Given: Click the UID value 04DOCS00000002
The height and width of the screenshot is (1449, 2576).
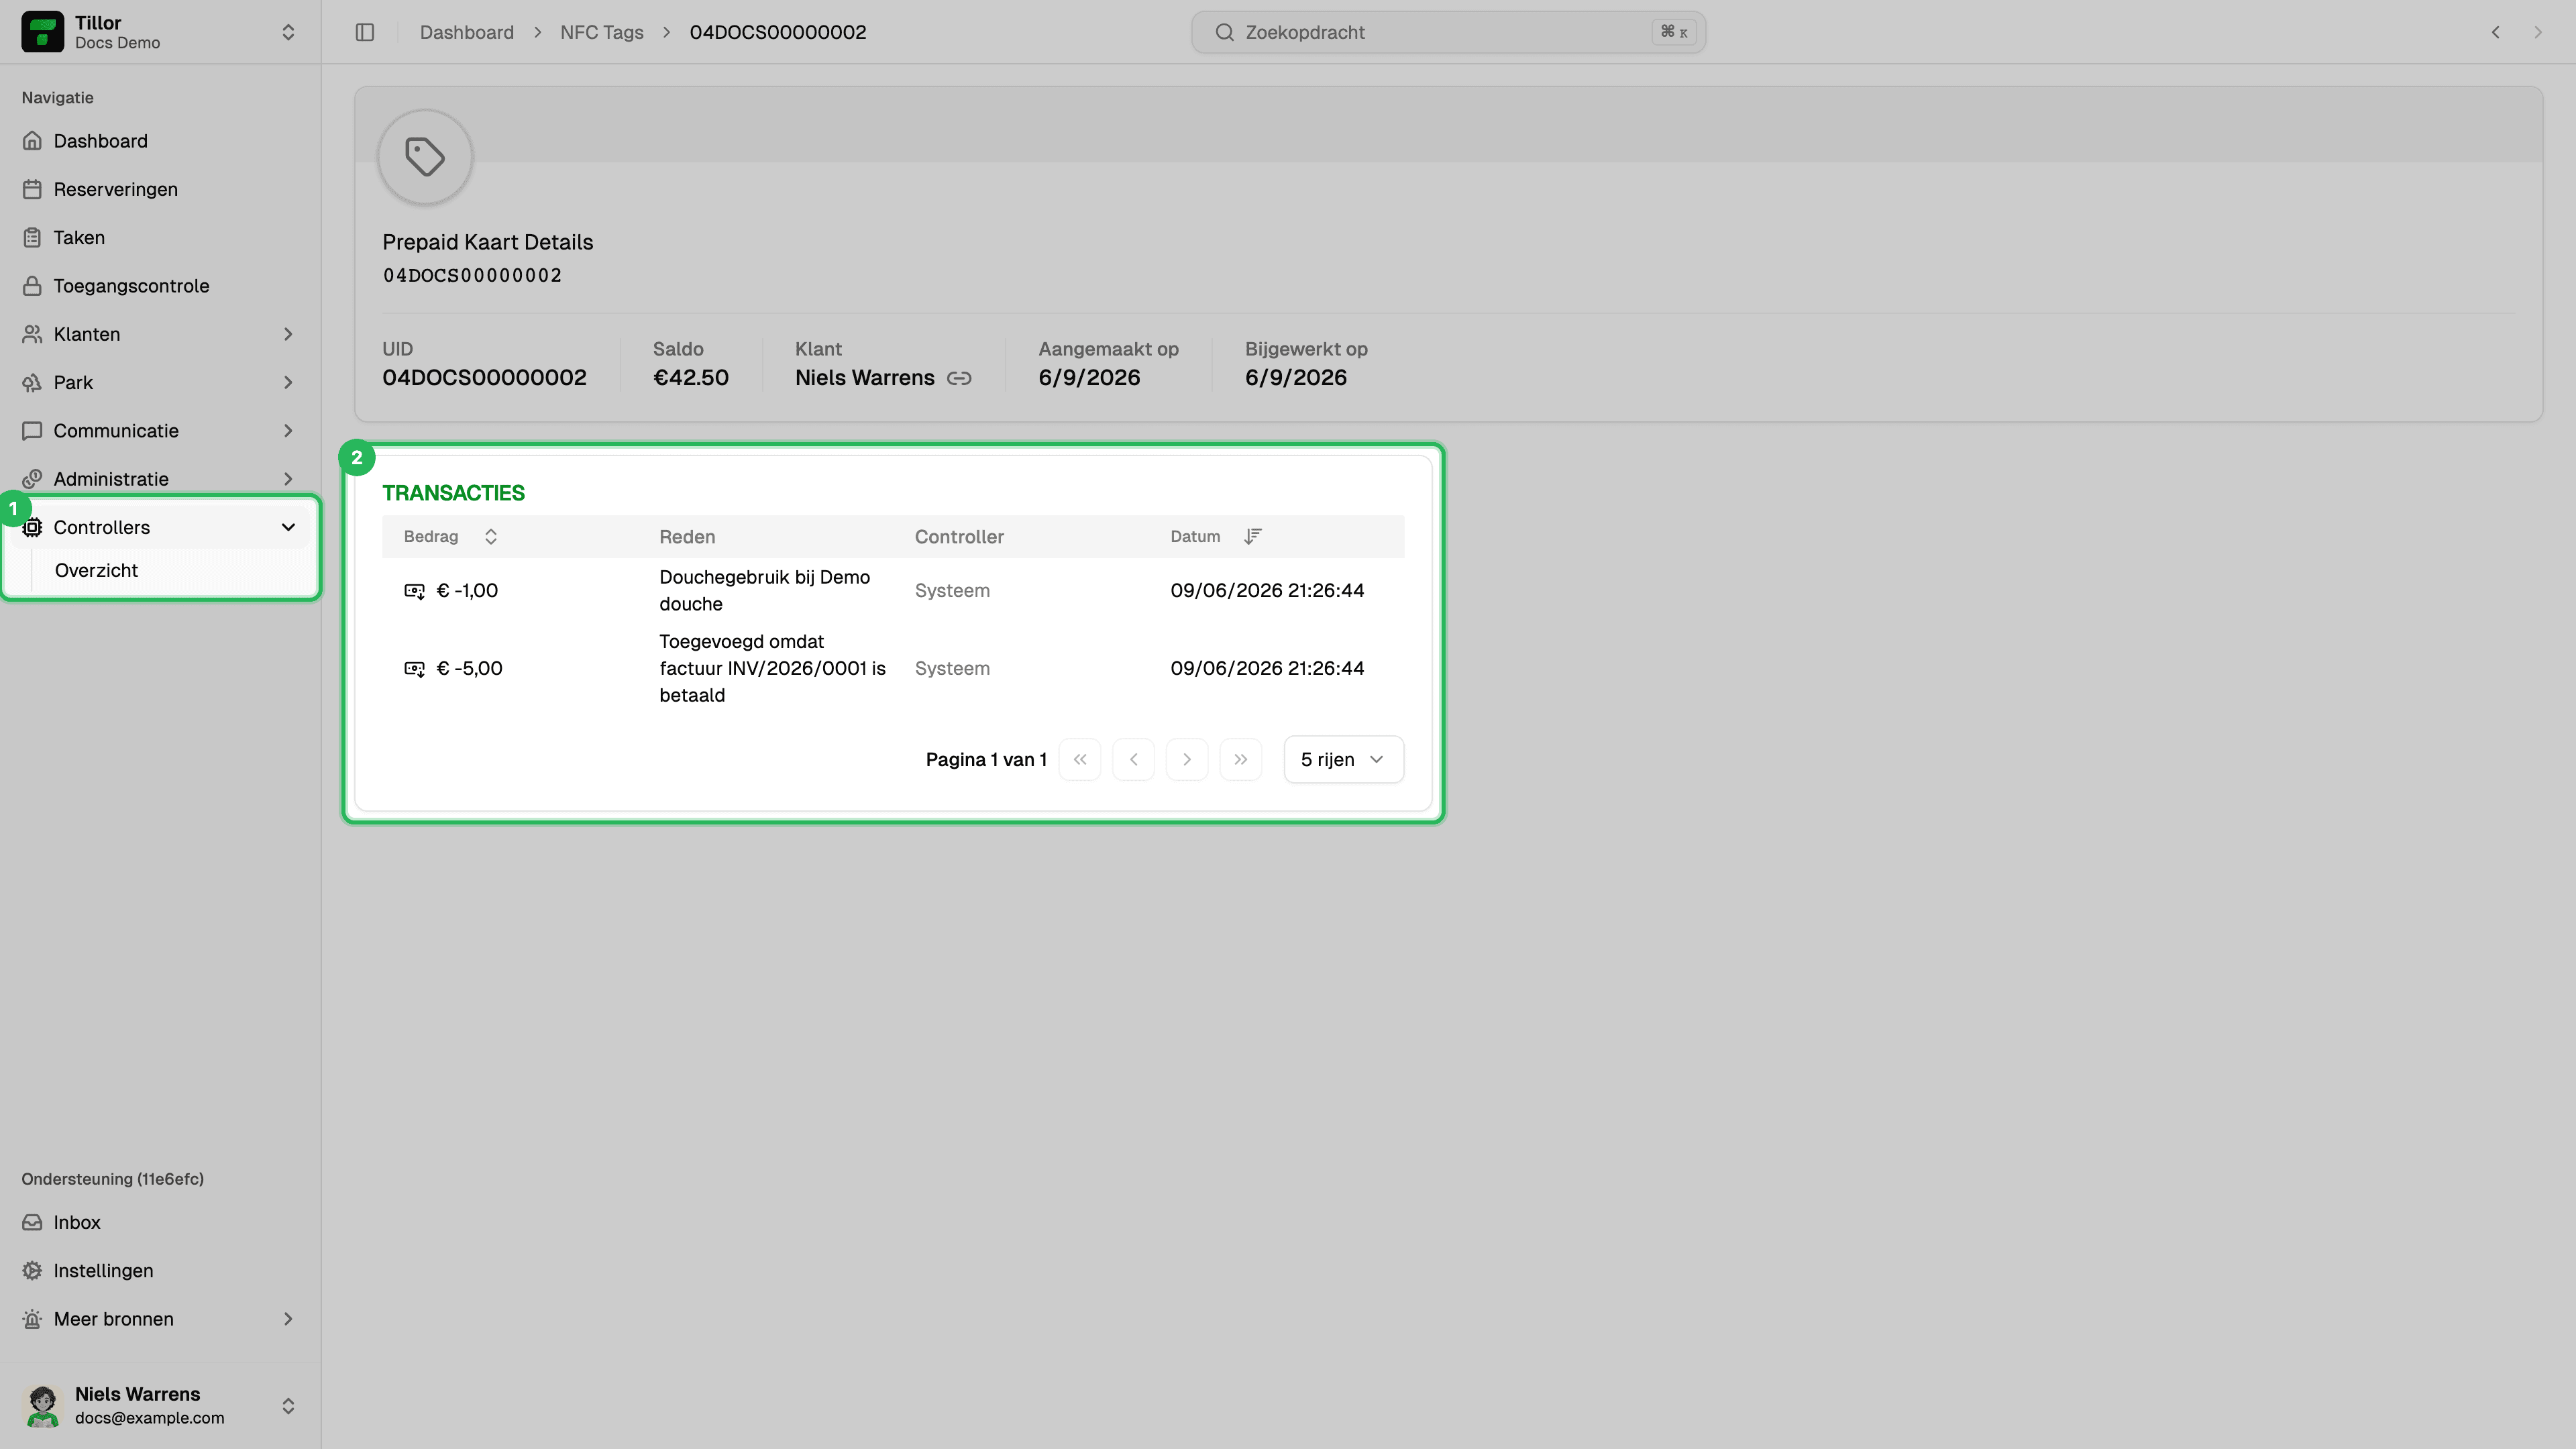Looking at the screenshot, I should coord(484,378).
